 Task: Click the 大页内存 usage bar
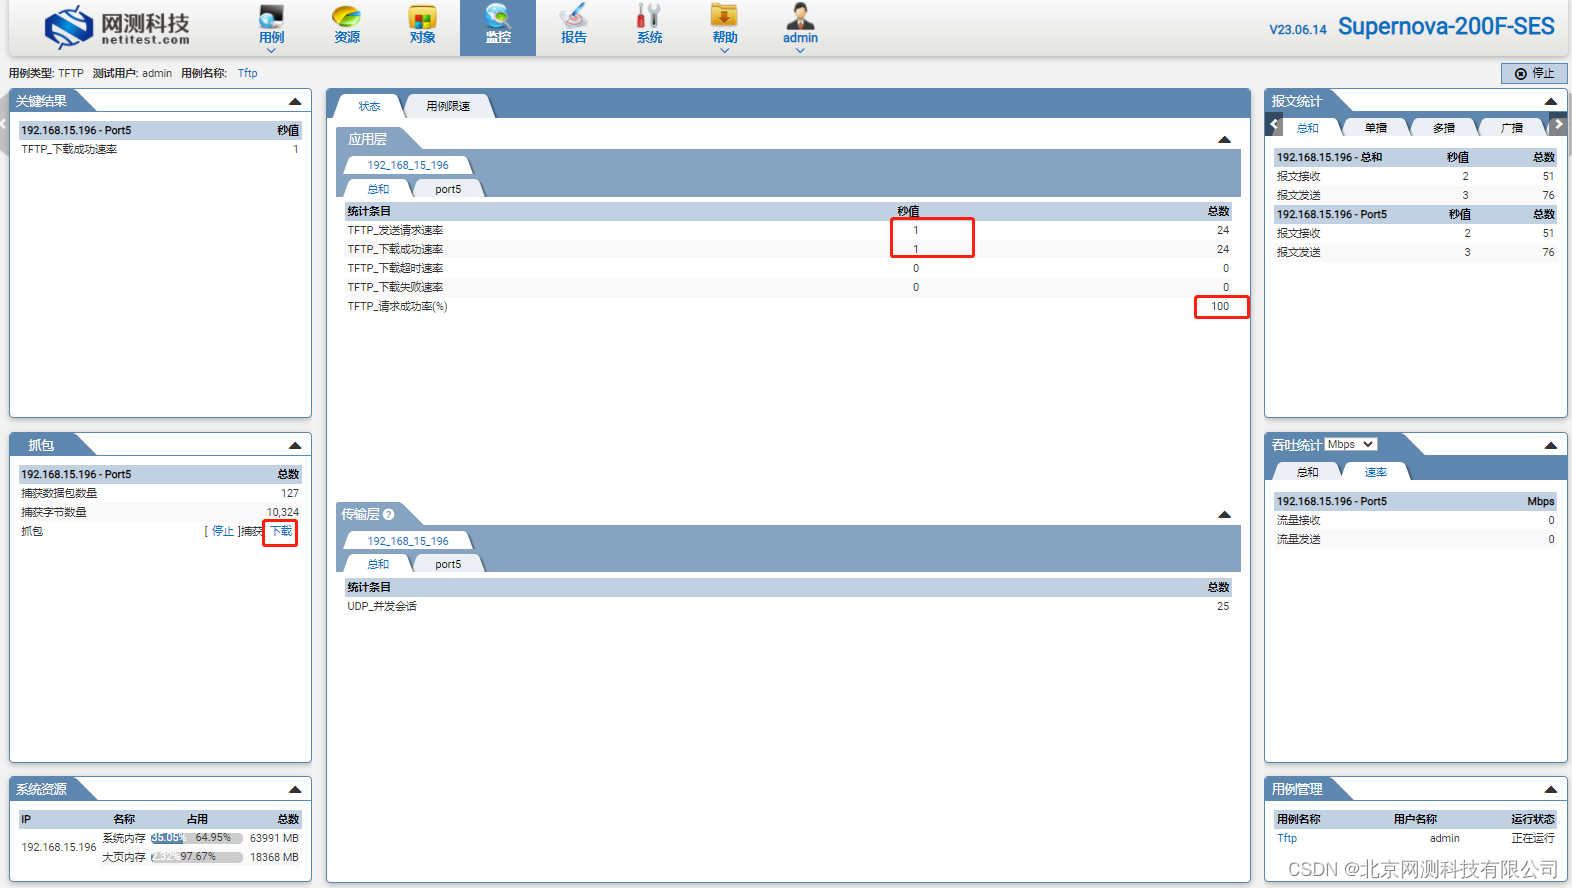pyautogui.click(x=197, y=857)
